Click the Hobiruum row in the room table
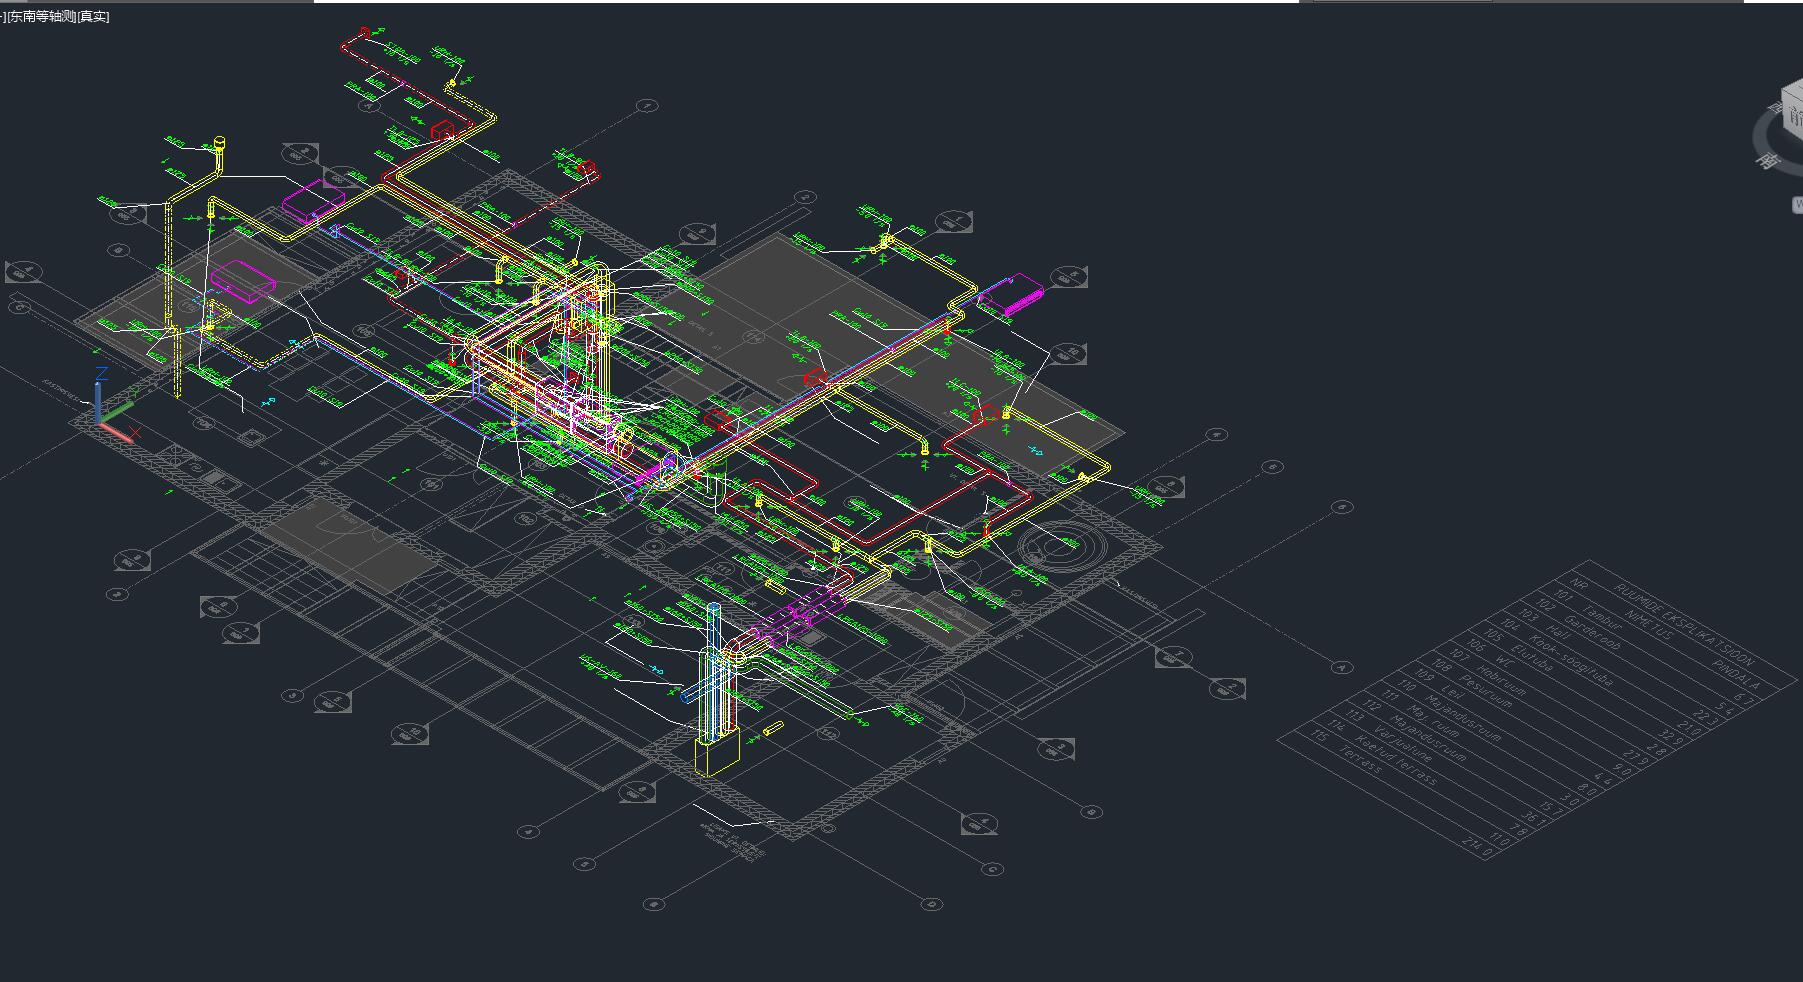 tap(1500, 679)
